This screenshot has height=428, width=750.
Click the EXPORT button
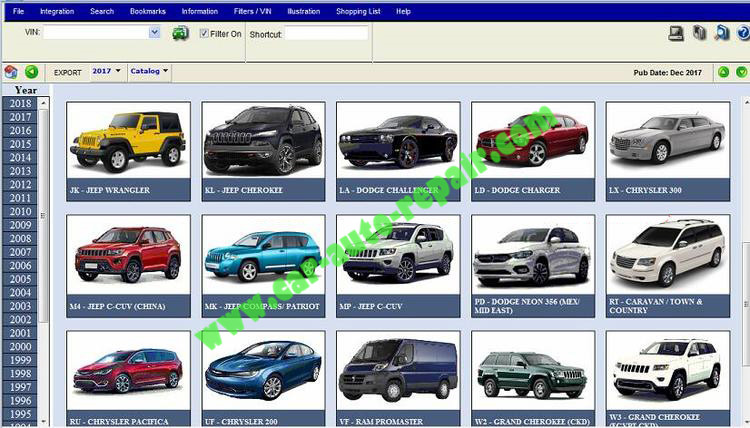(x=67, y=73)
